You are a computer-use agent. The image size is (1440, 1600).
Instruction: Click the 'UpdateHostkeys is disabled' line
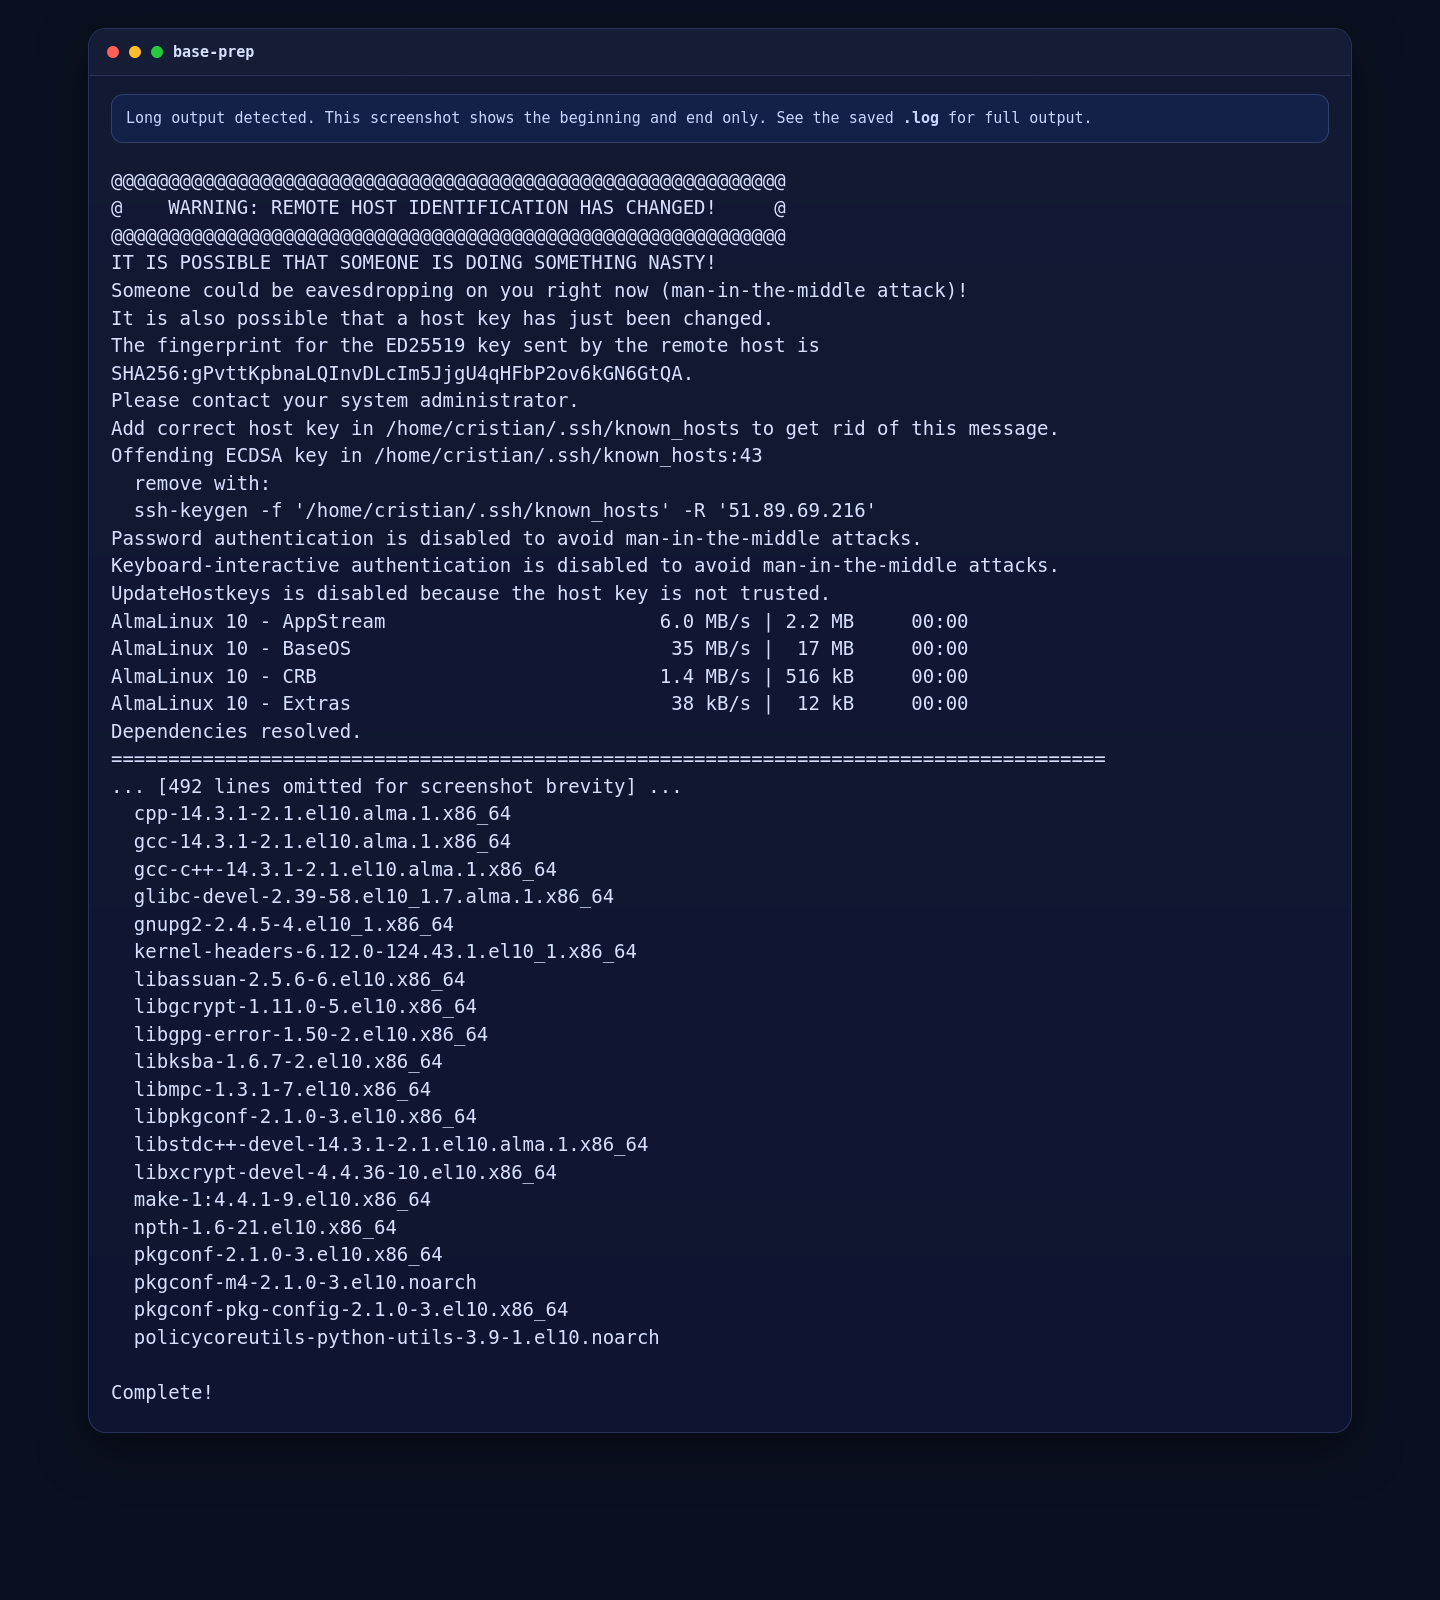pyautogui.click(x=471, y=594)
